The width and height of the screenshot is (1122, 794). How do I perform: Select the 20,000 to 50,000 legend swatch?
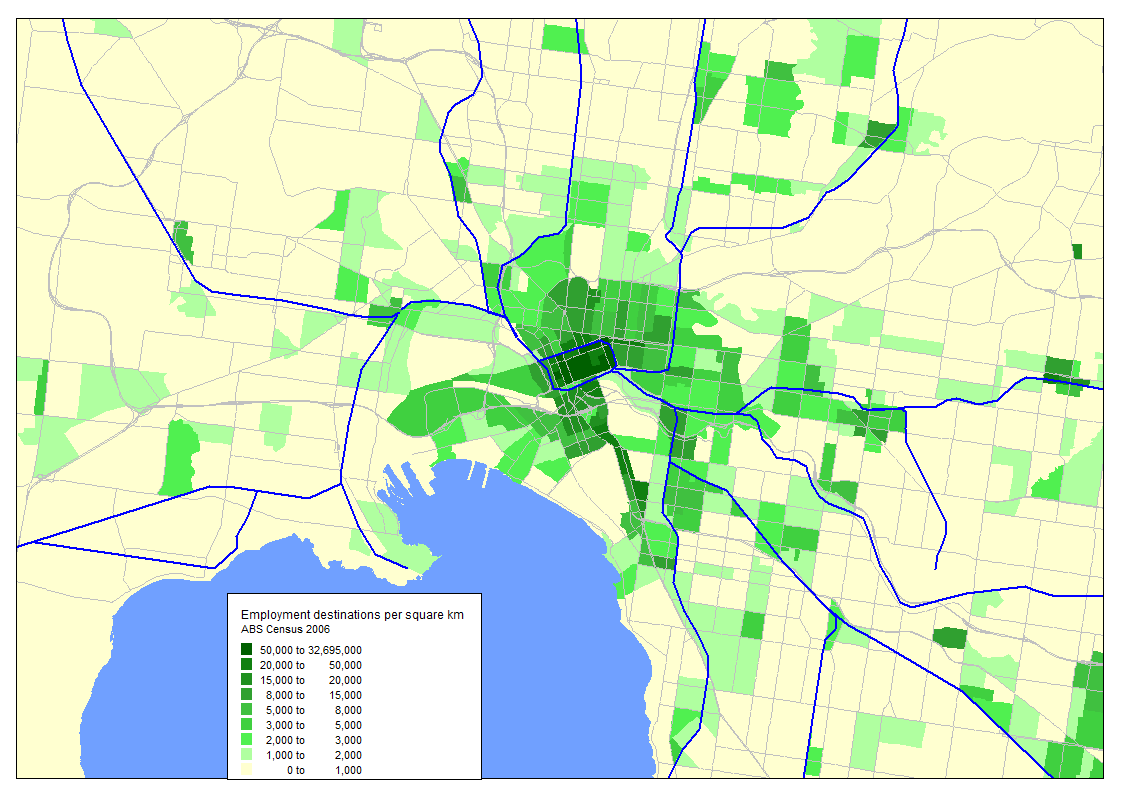point(247,665)
